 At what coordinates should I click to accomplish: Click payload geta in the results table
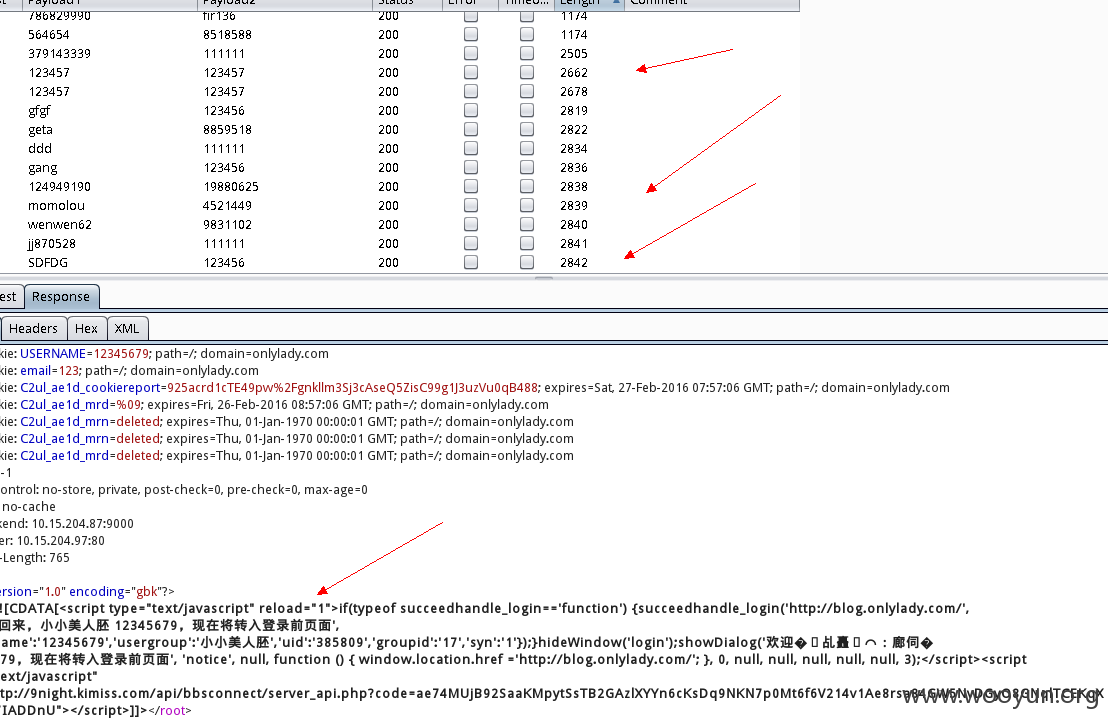click(x=40, y=130)
